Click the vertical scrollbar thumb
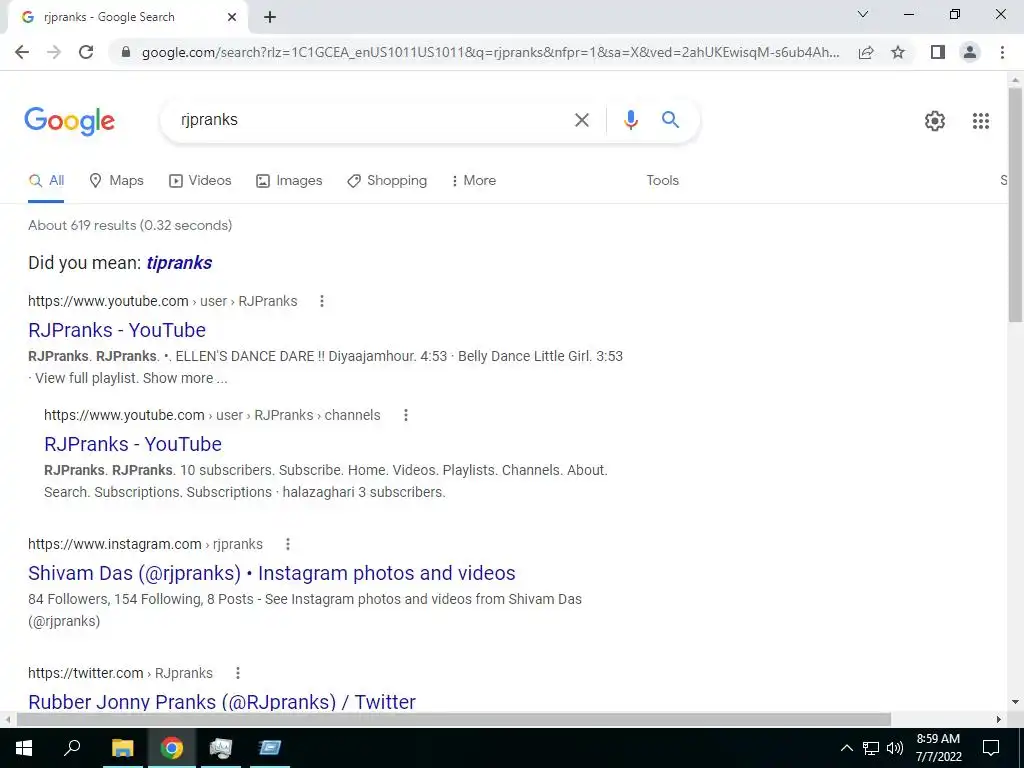Image resolution: width=1024 pixels, height=768 pixels. pos(1015,204)
